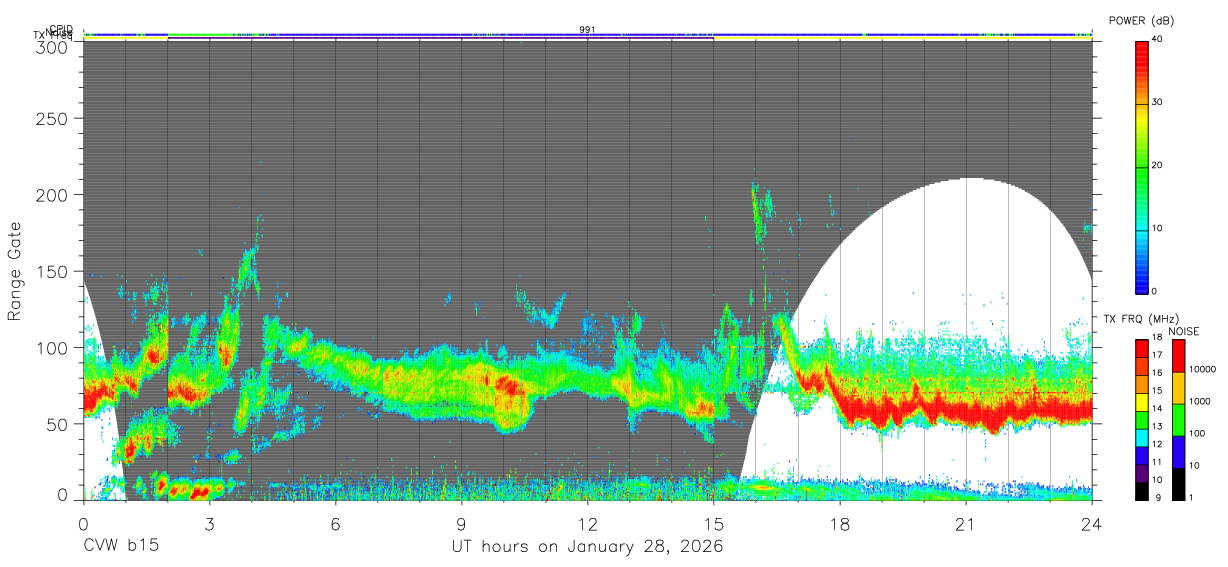Click the 15 label on TX FRQ scale

click(x=1158, y=391)
